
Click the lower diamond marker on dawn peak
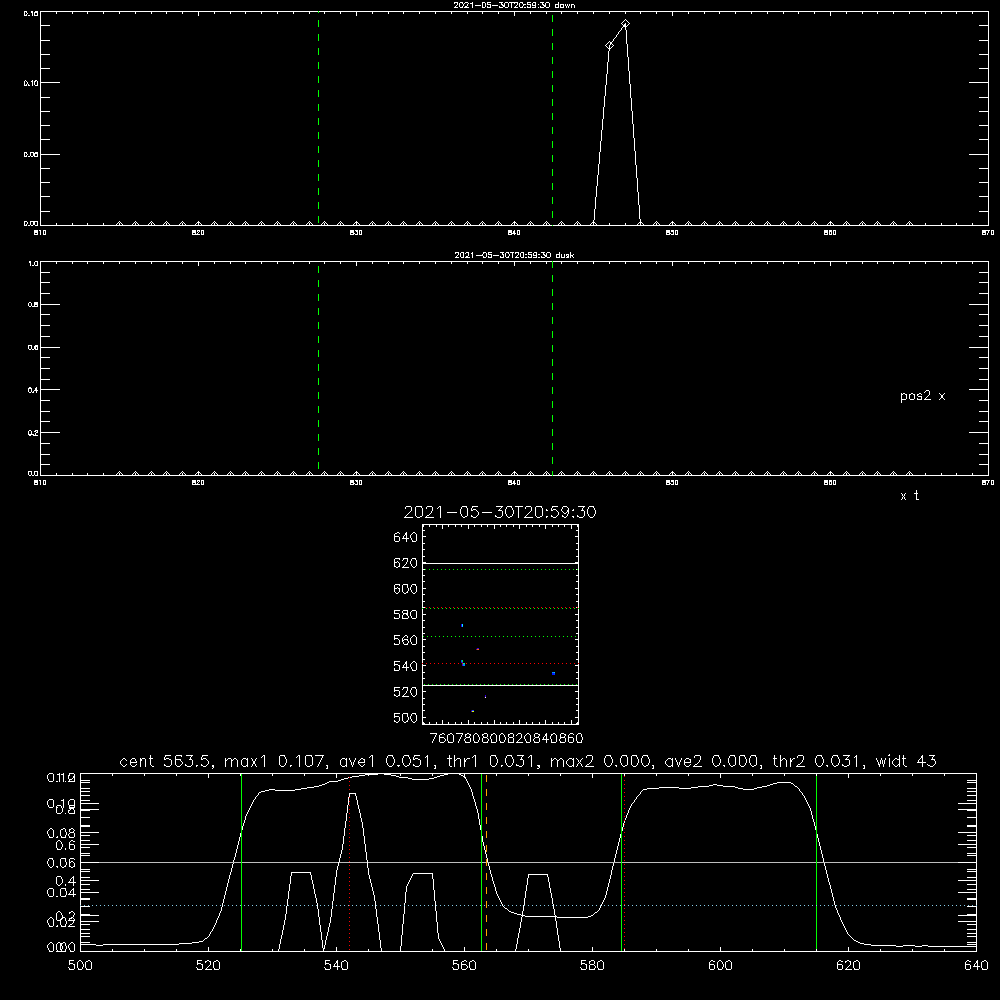click(x=610, y=45)
